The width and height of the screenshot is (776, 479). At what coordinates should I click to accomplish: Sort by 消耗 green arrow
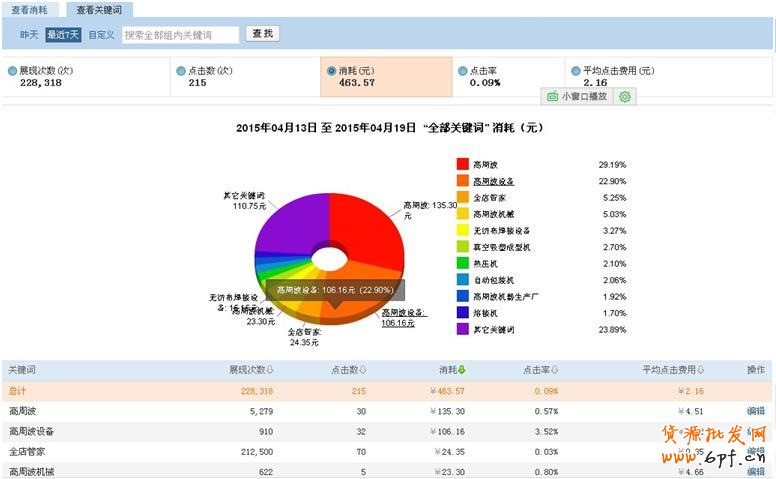tap(462, 370)
